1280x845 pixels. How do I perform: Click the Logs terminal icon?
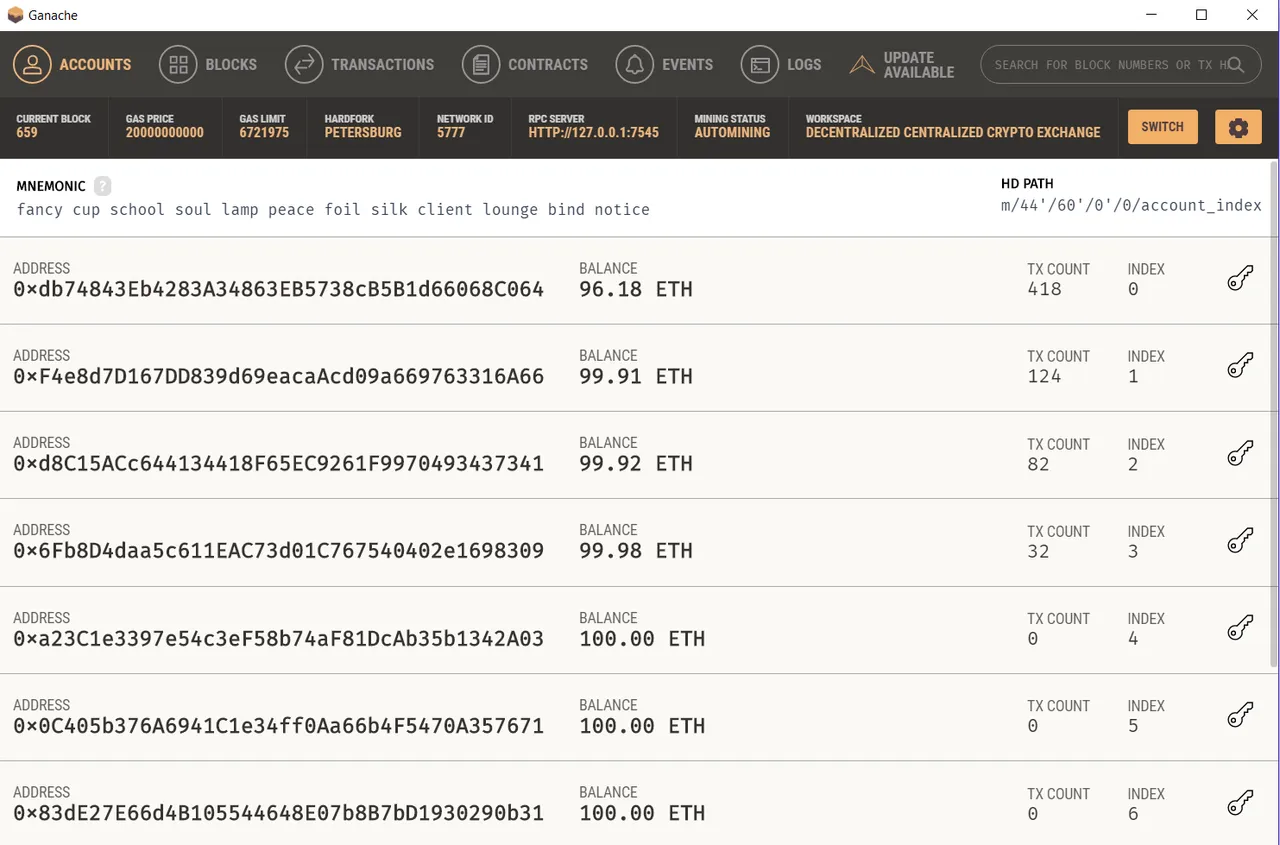click(x=760, y=65)
